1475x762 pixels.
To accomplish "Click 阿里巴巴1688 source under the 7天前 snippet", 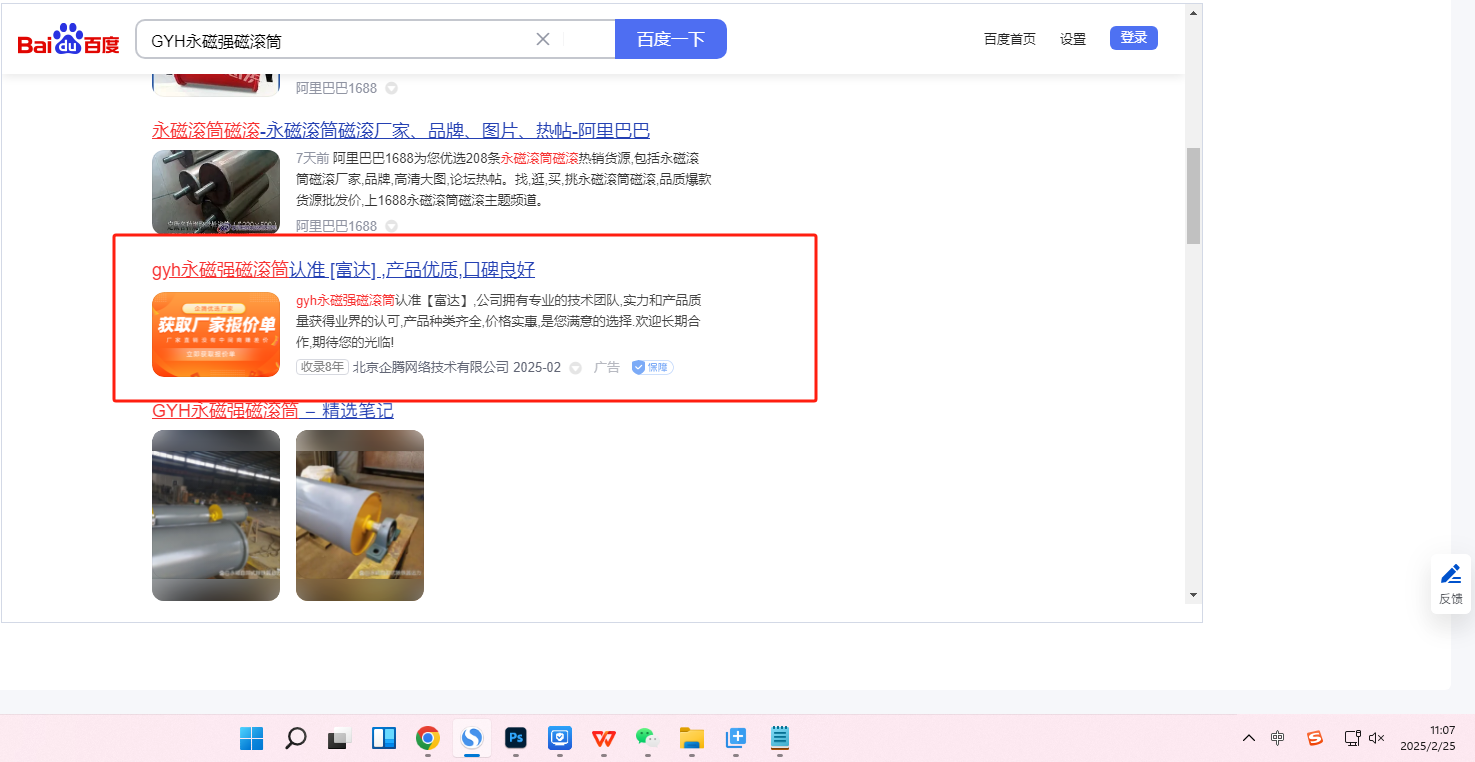I will tap(337, 226).
